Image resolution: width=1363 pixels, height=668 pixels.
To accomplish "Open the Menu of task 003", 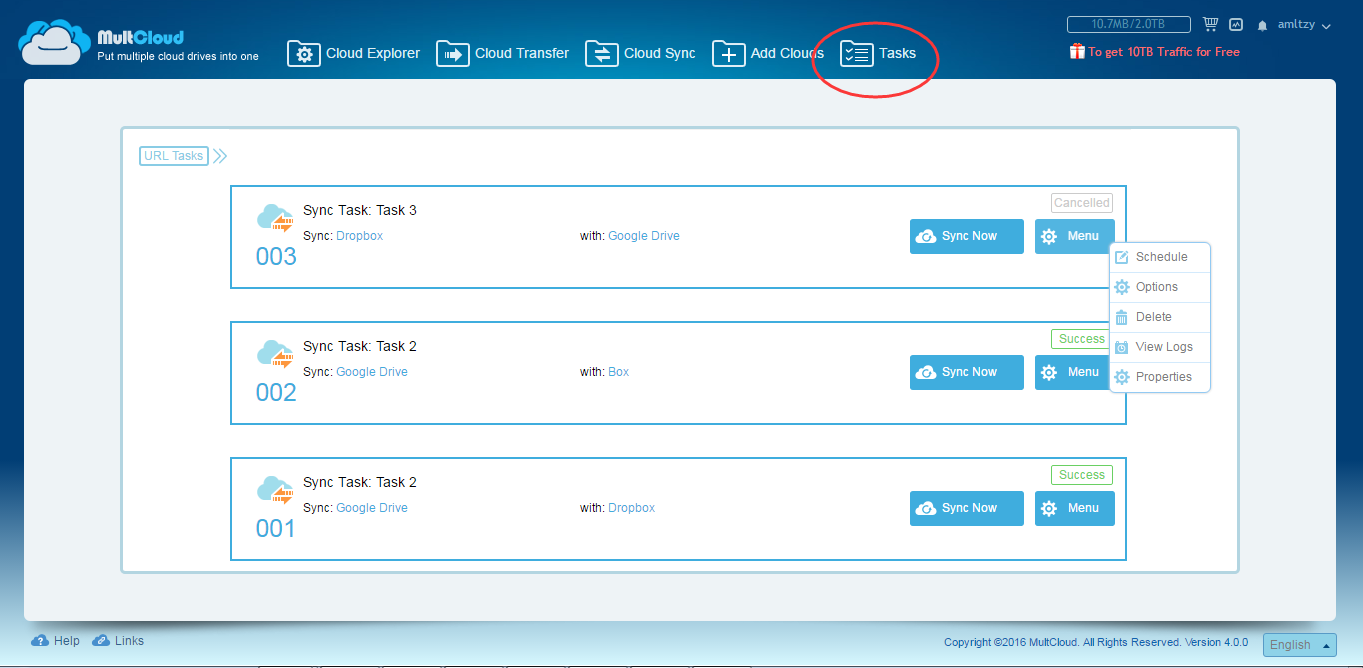I will pos(1074,236).
